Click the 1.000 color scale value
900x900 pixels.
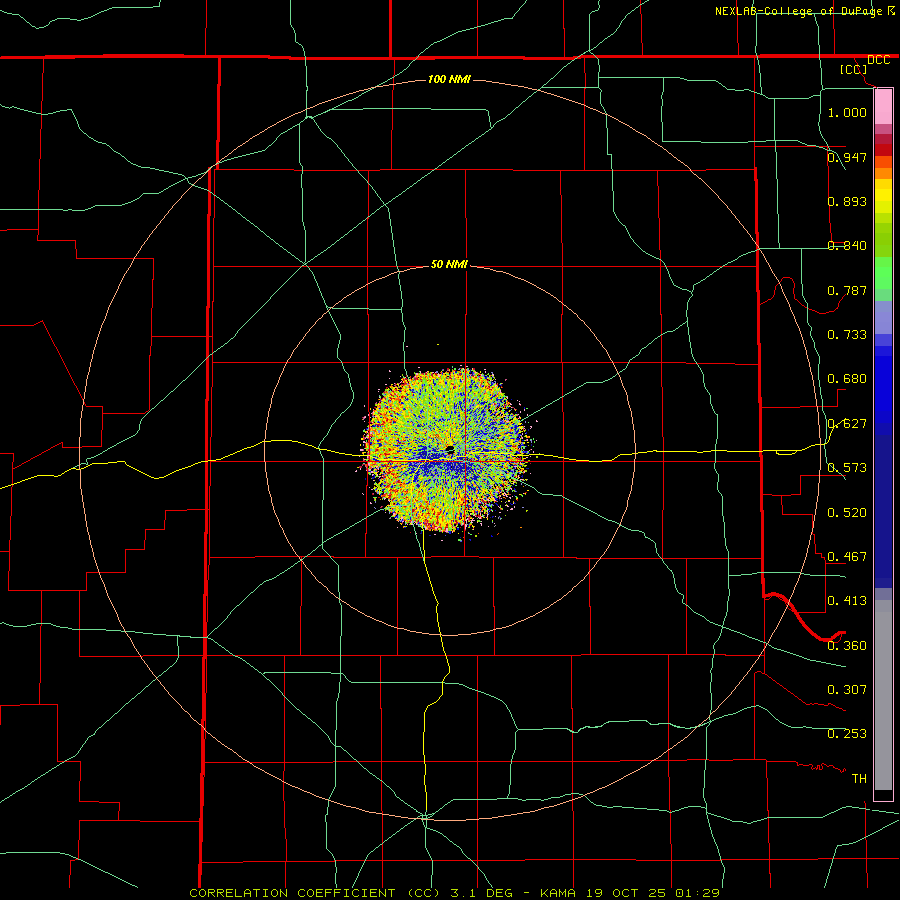(847, 112)
